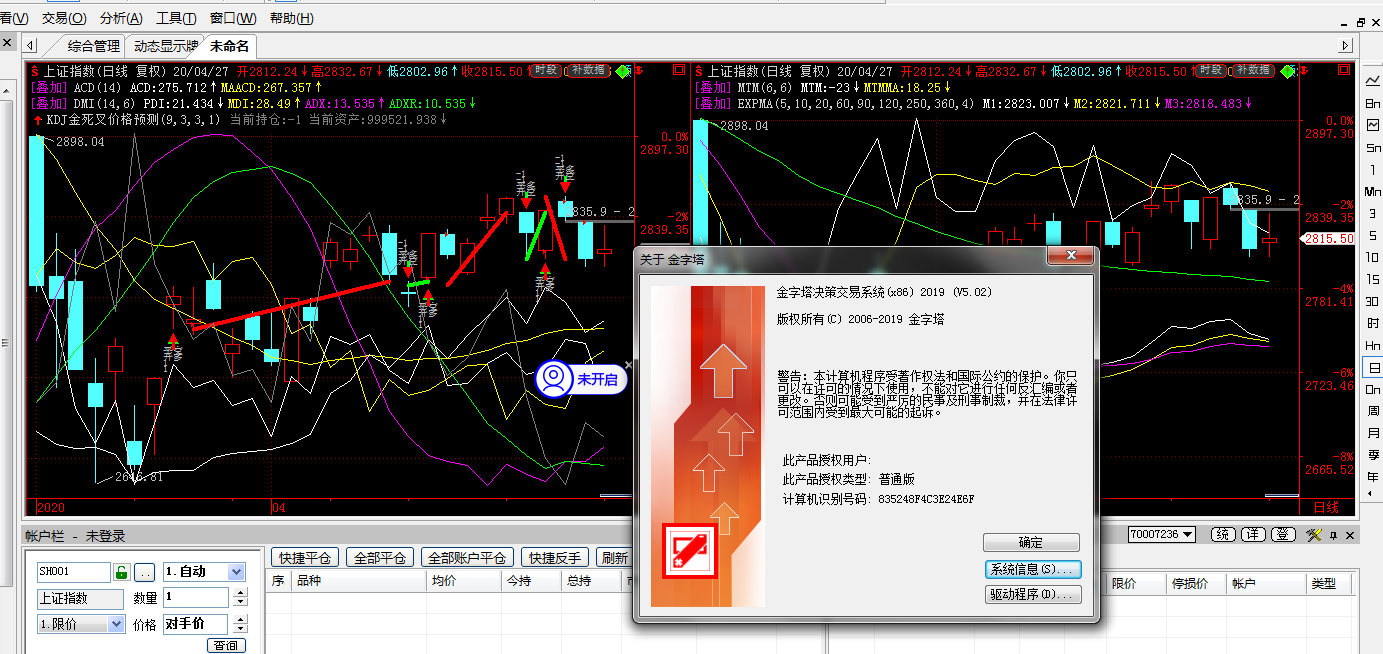
Task: Pin the account bar panel
Action: pos(1333,535)
